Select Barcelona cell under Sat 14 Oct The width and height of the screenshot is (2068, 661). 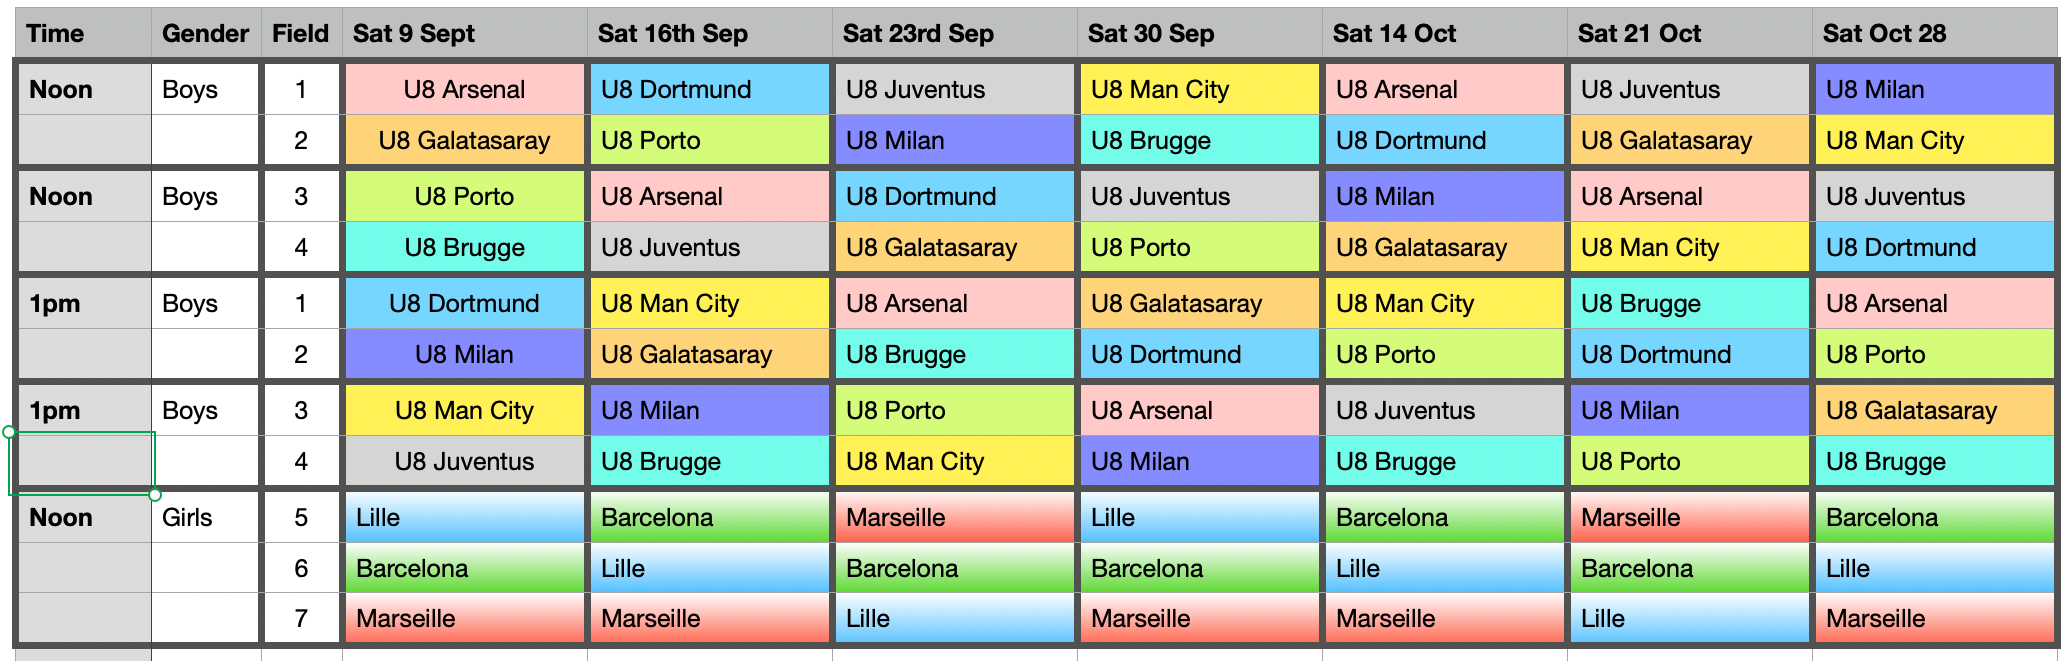1444,517
